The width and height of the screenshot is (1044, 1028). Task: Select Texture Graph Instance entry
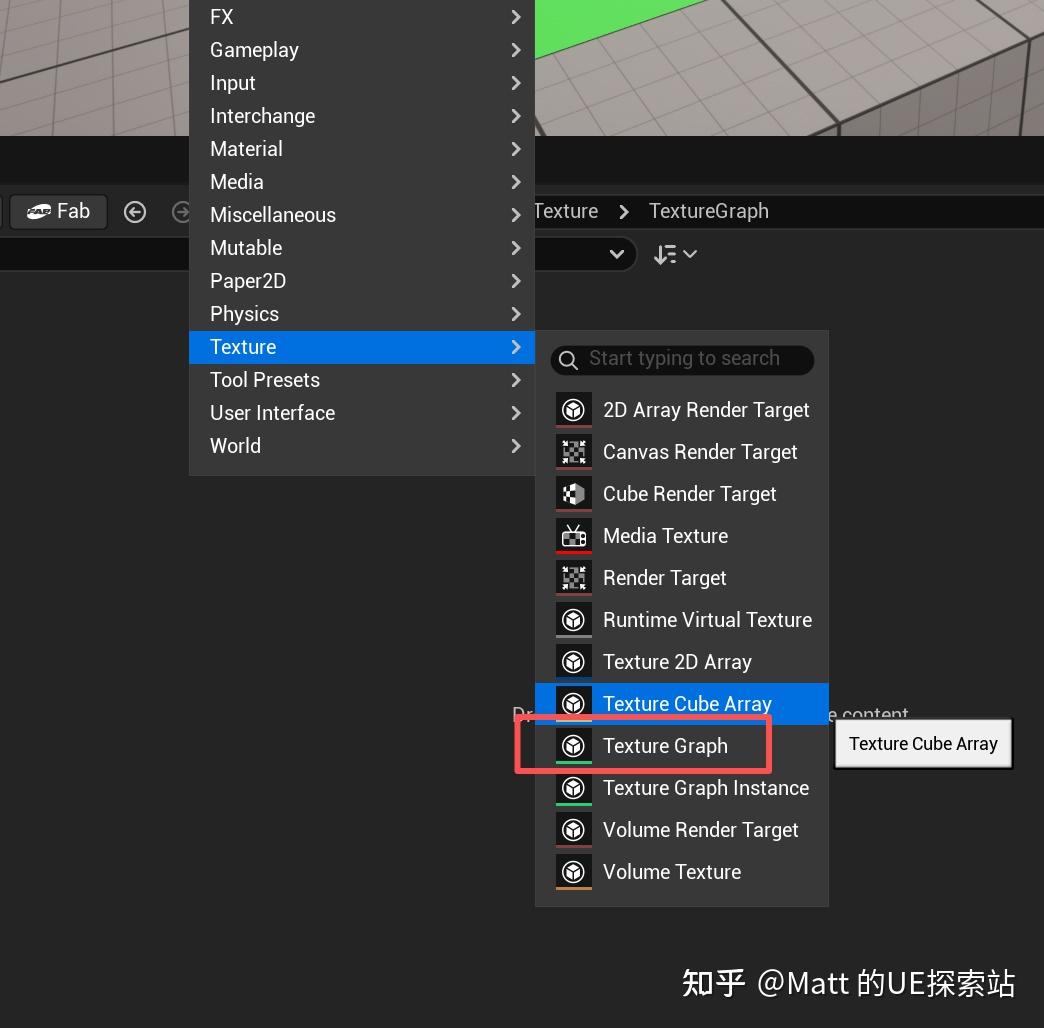tap(705, 787)
